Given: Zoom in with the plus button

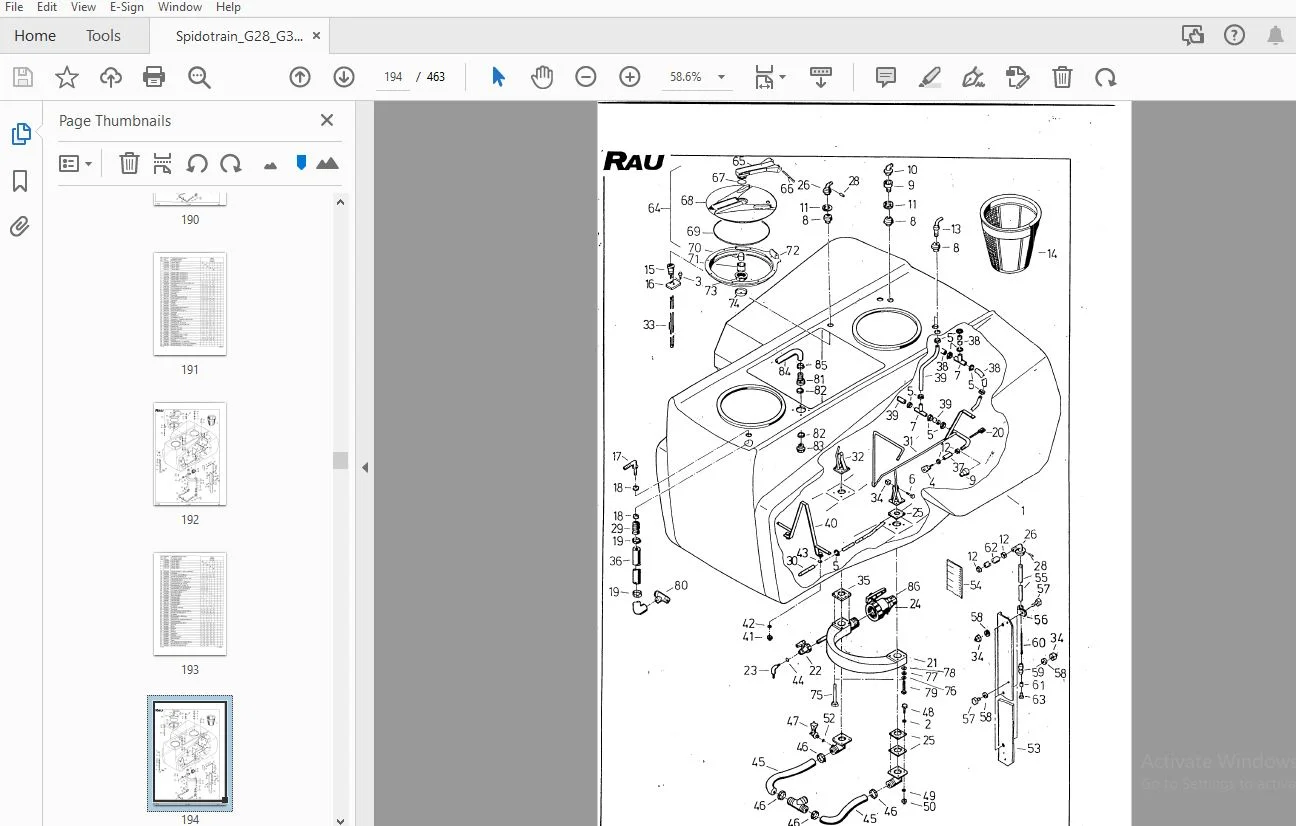Looking at the screenshot, I should tap(630, 77).
